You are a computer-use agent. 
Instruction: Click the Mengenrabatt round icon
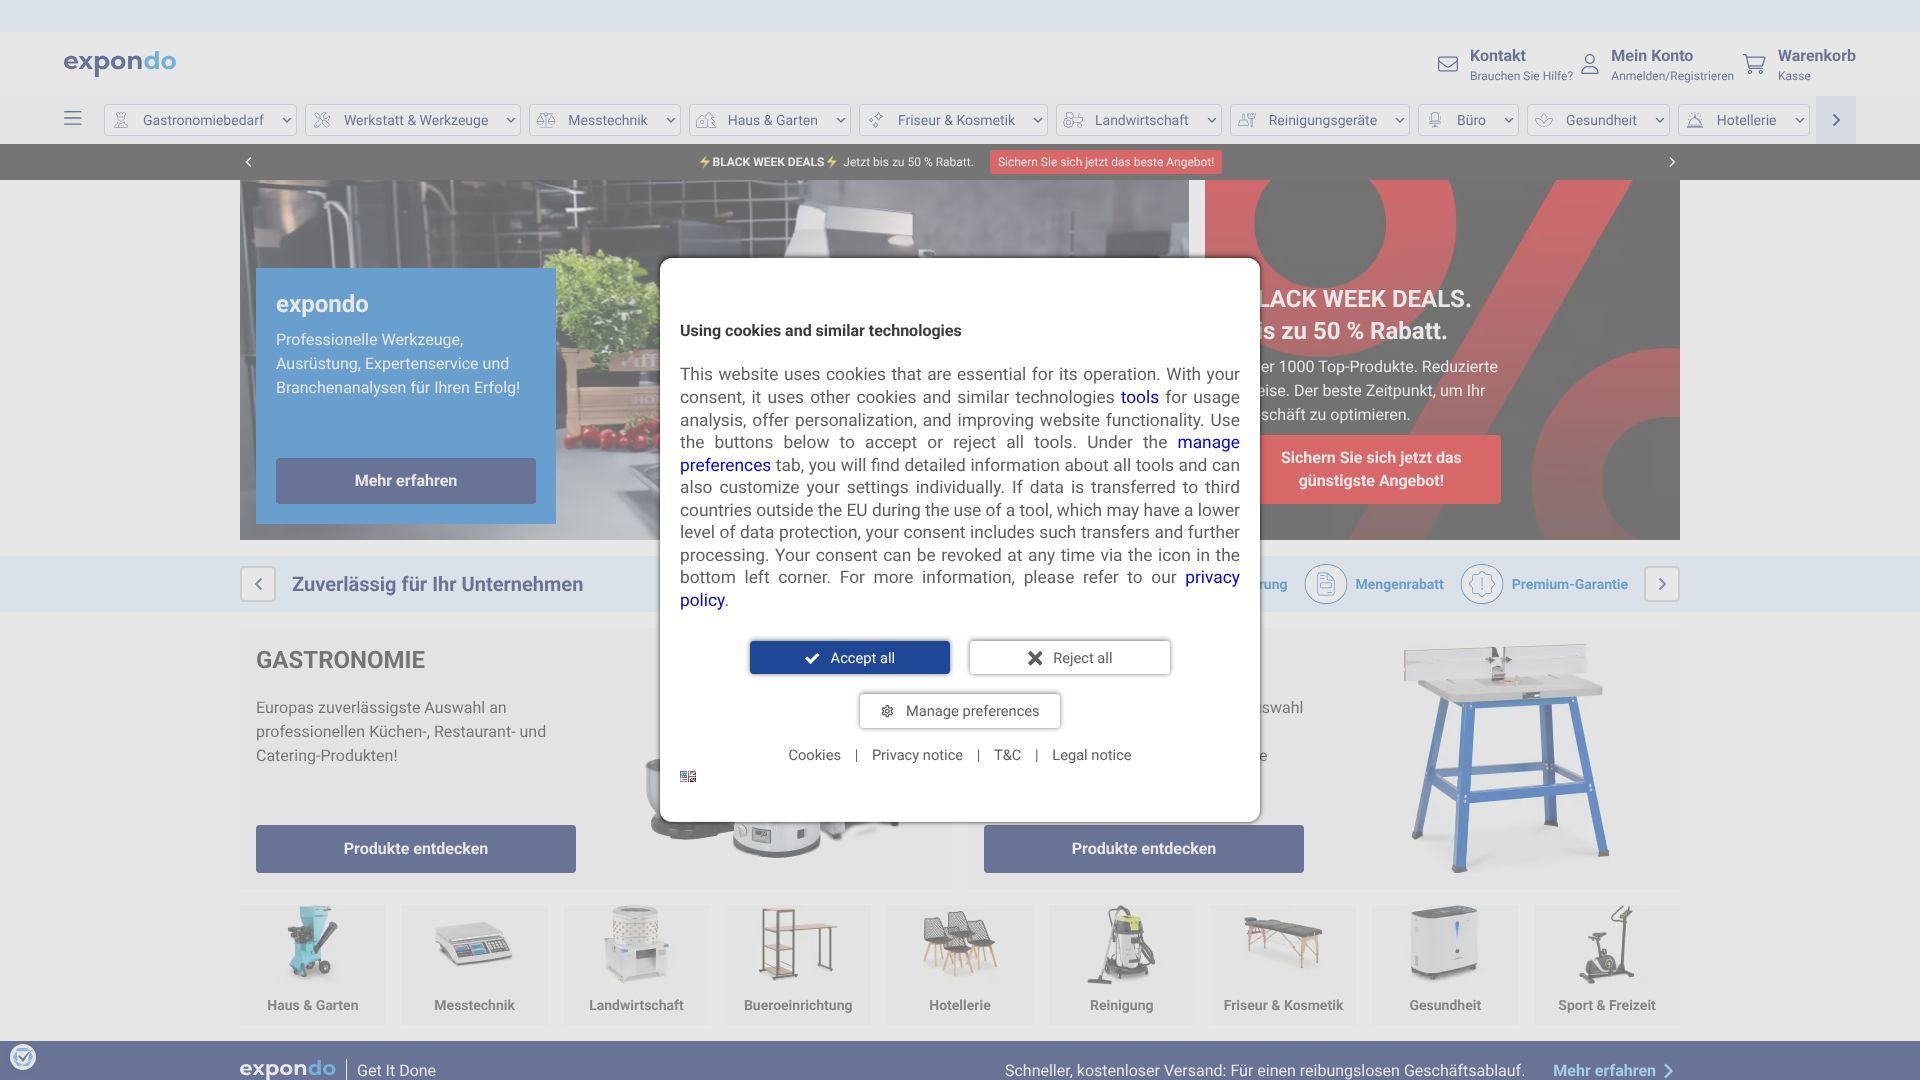[1325, 584]
